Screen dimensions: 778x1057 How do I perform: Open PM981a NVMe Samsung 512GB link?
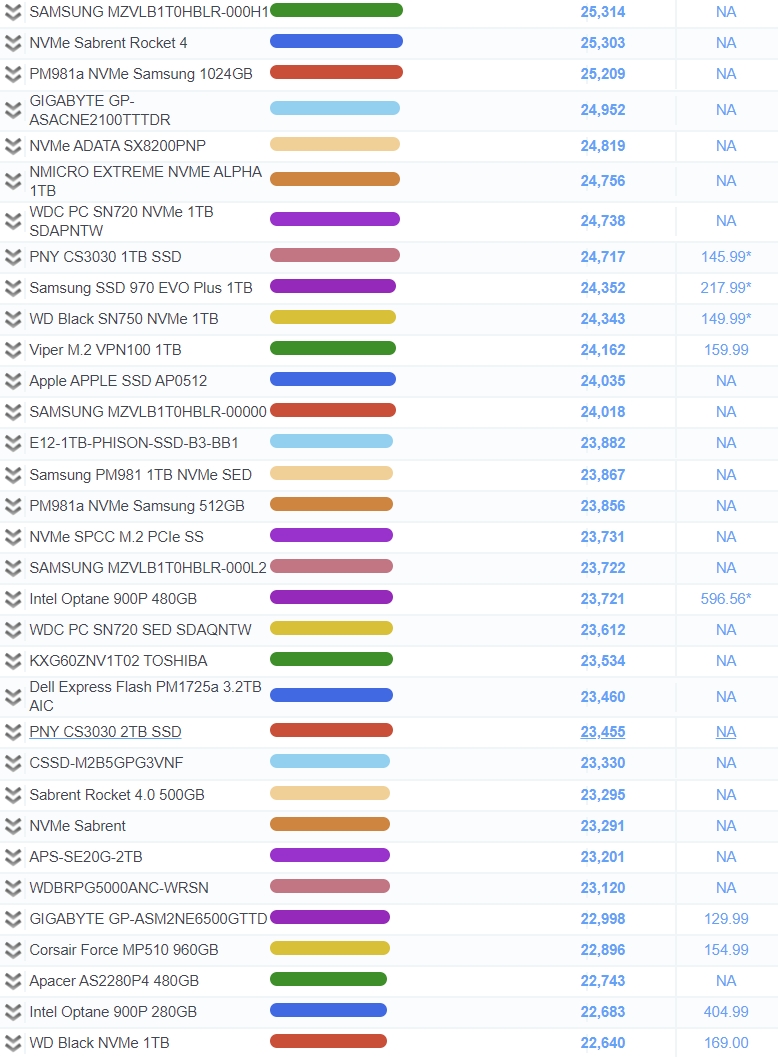tap(137, 506)
